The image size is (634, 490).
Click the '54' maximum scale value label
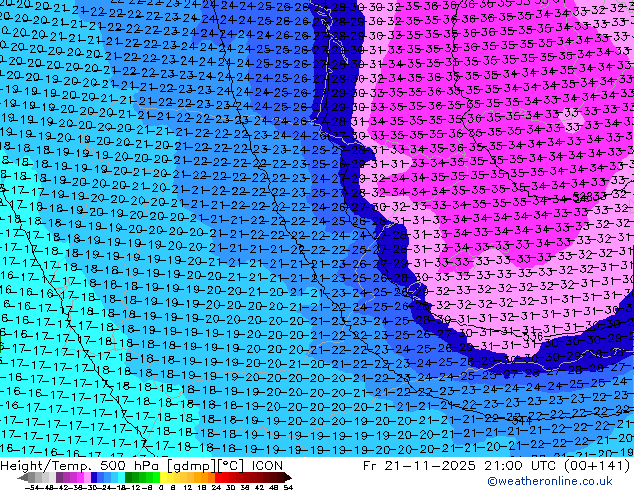pos(288,488)
